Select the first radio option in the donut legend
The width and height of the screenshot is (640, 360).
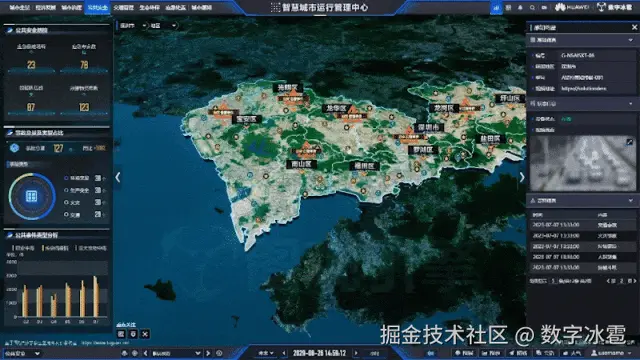click(x=66, y=178)
